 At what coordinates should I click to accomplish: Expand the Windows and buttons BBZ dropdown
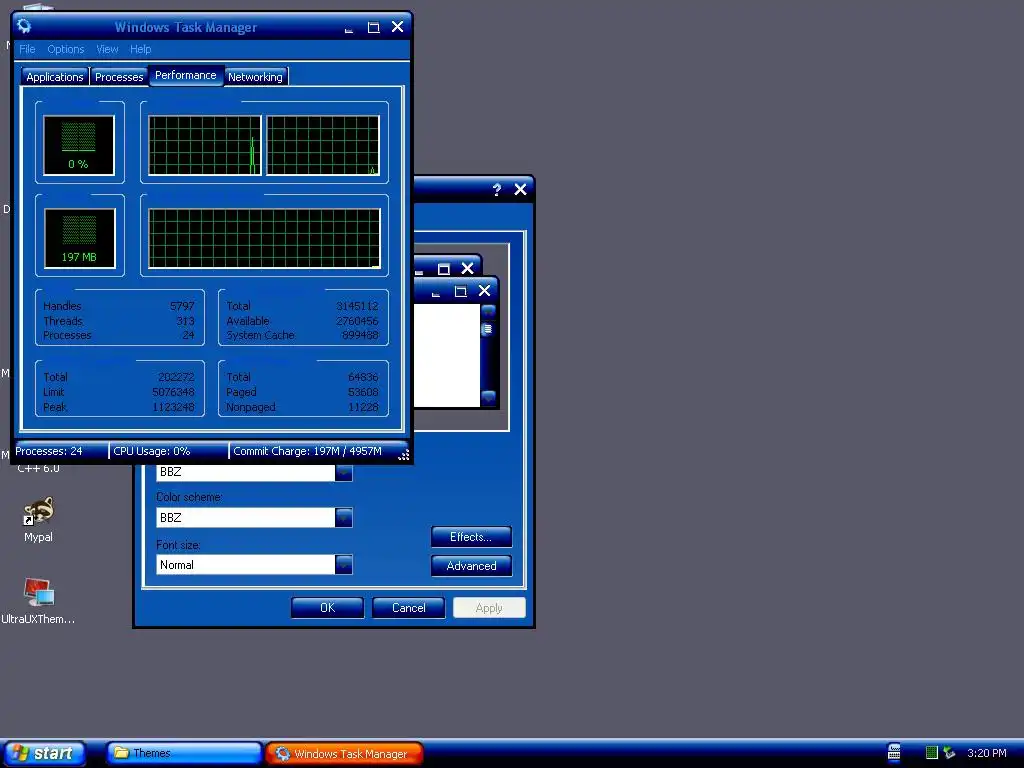344,473
